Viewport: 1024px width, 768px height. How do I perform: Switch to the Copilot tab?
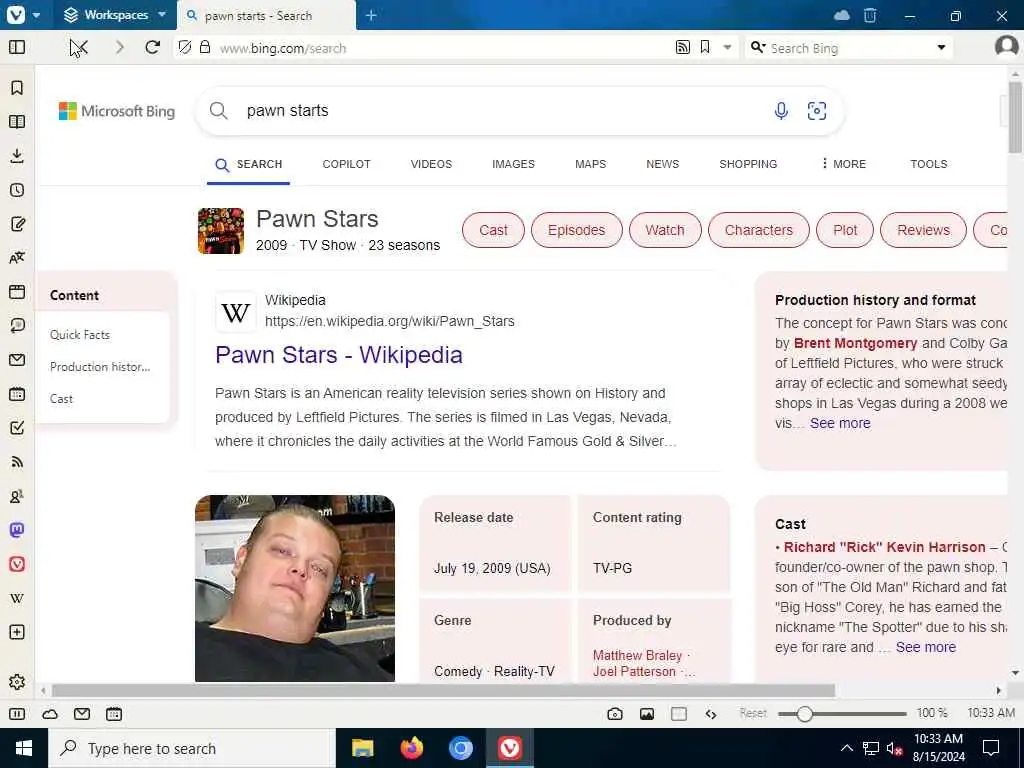tap(346, 164)
